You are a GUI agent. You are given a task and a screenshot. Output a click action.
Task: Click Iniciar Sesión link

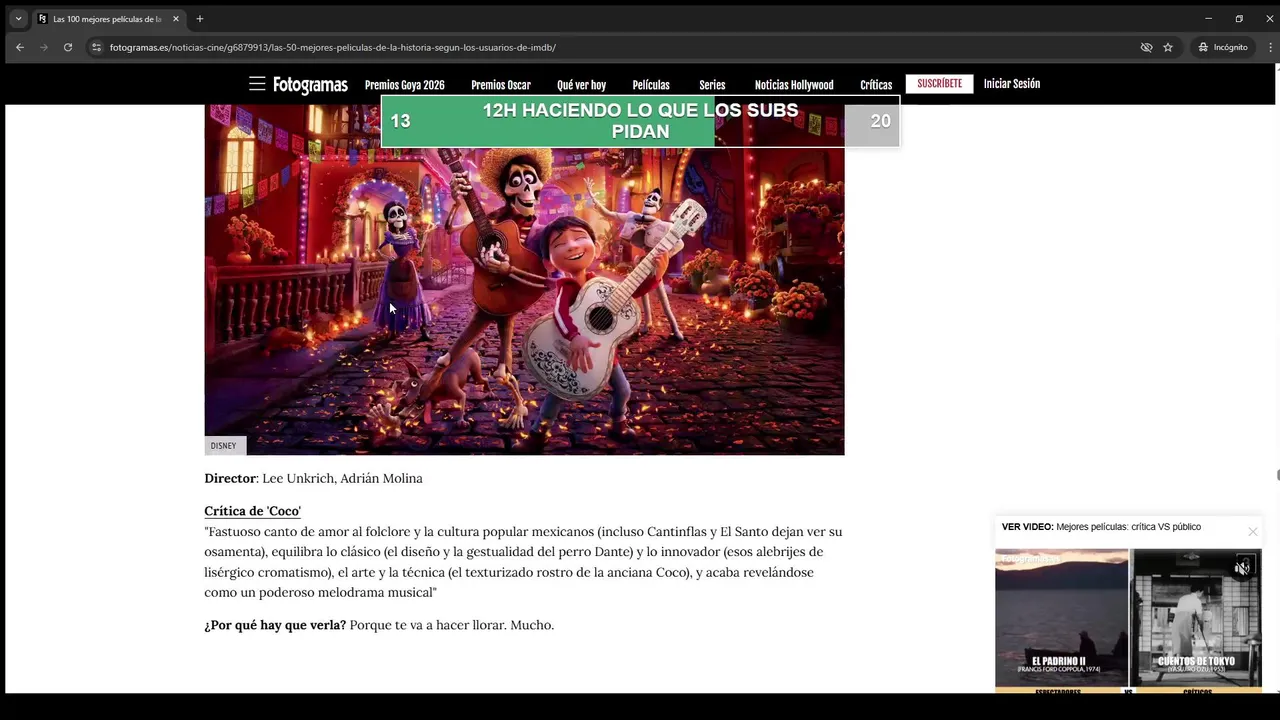coord(1012,84)
